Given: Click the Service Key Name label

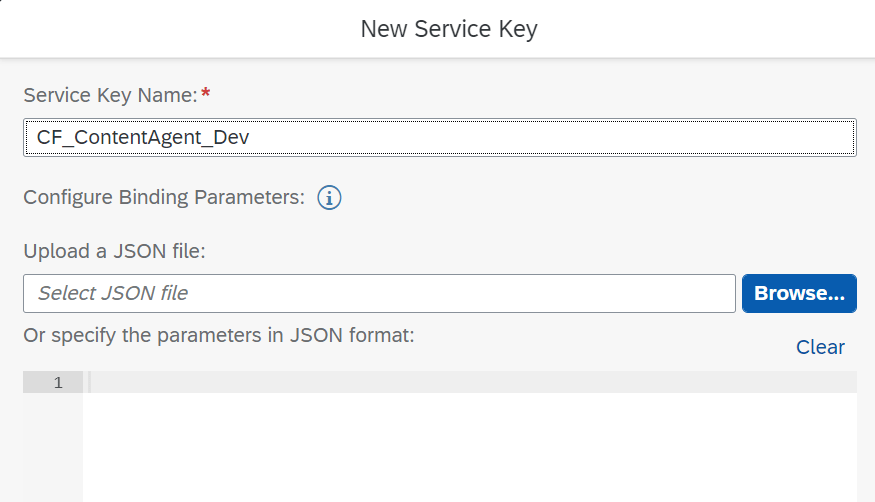Looking at the screenshot, I should tap(110, 95).
